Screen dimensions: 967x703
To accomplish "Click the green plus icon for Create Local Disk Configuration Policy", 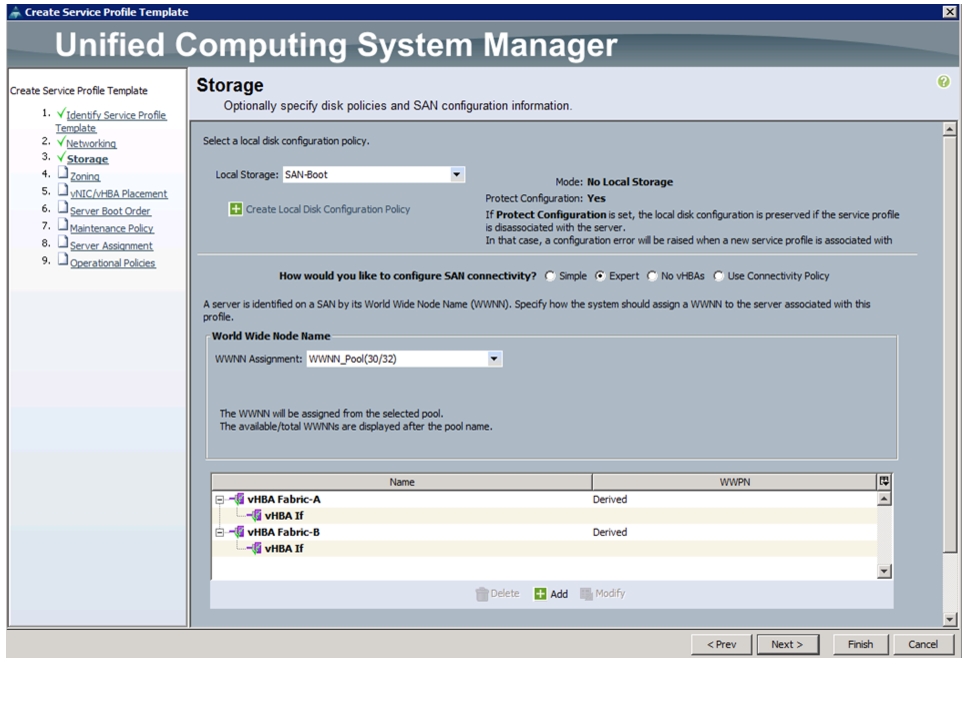I will click(x=236, y=209).
